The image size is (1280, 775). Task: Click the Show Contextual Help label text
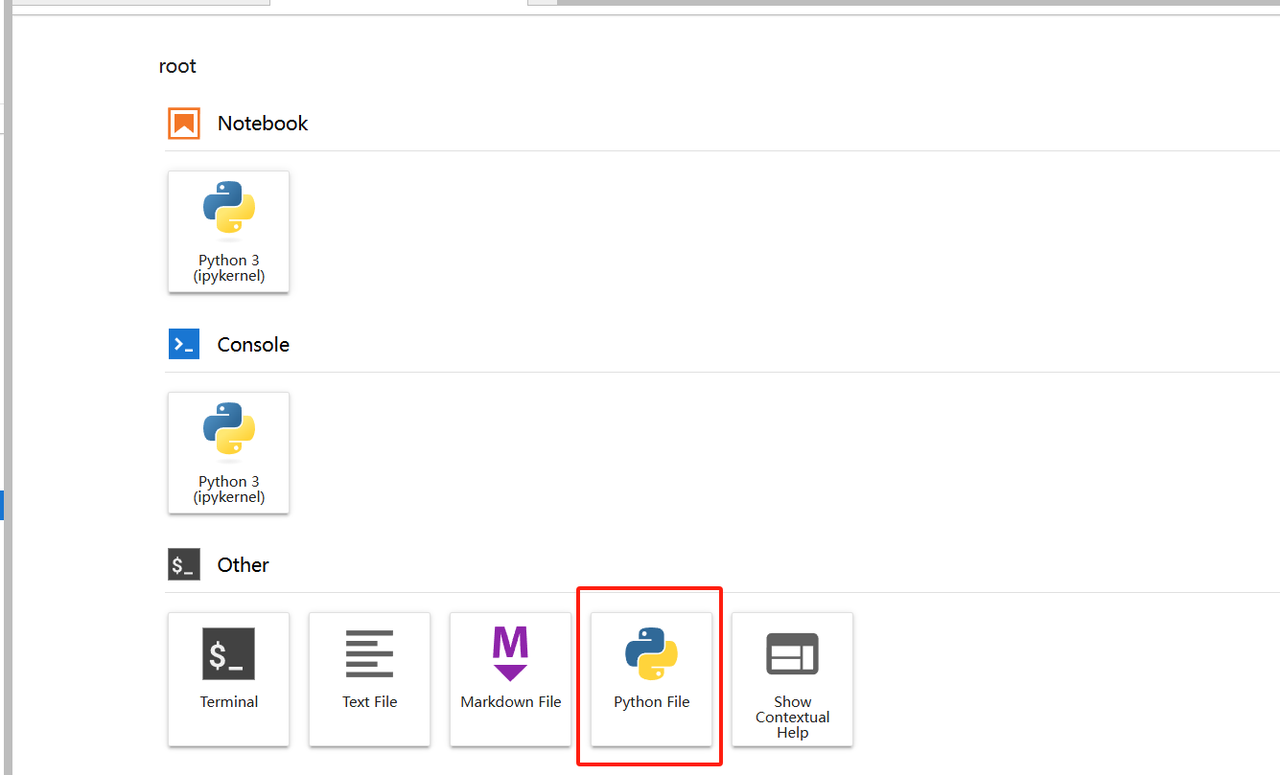pyautogui.click(x=792, y=717)
